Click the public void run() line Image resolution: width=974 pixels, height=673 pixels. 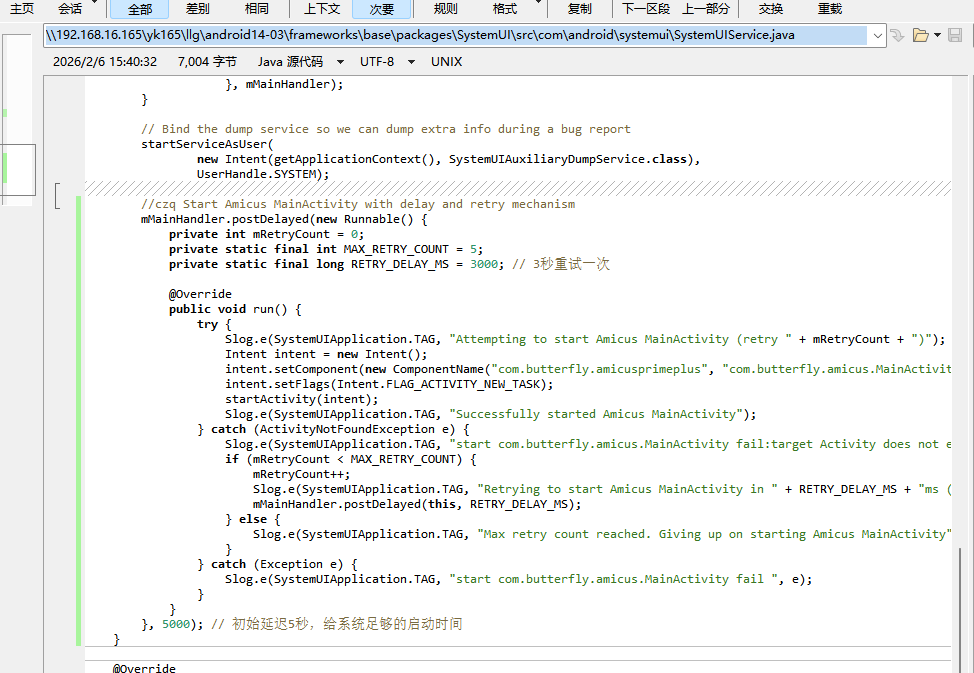click(235, 309)
